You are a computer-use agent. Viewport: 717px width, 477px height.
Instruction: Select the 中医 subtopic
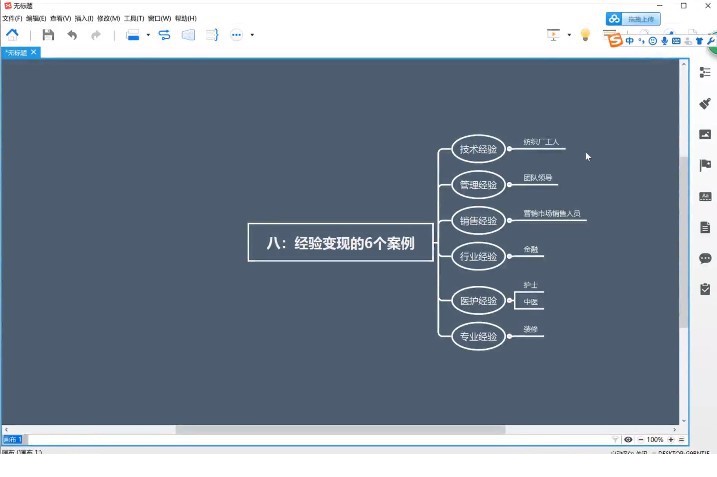click(x=530, y=302)
